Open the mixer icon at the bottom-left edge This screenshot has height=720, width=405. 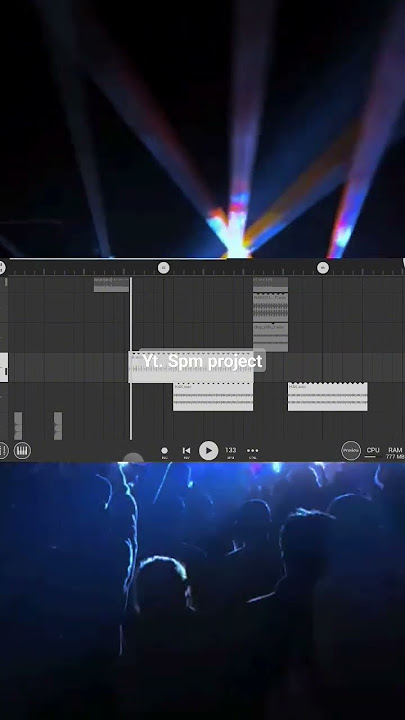click(x=3, y=450)
